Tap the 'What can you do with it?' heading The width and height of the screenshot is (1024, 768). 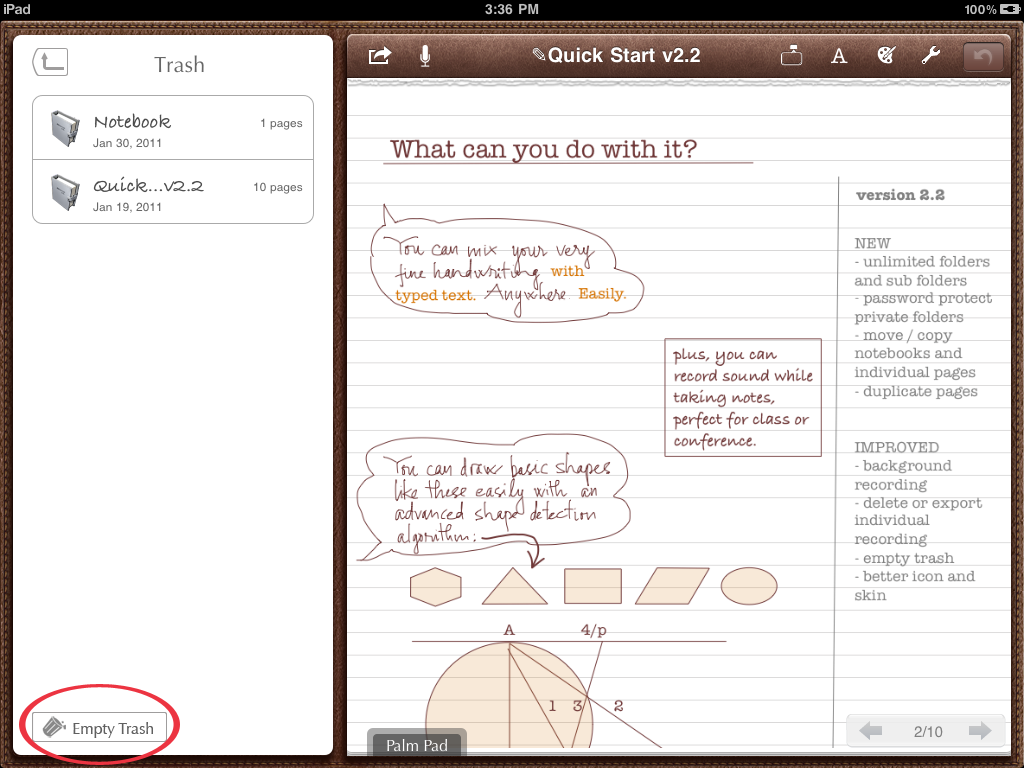tap(543, 149)
